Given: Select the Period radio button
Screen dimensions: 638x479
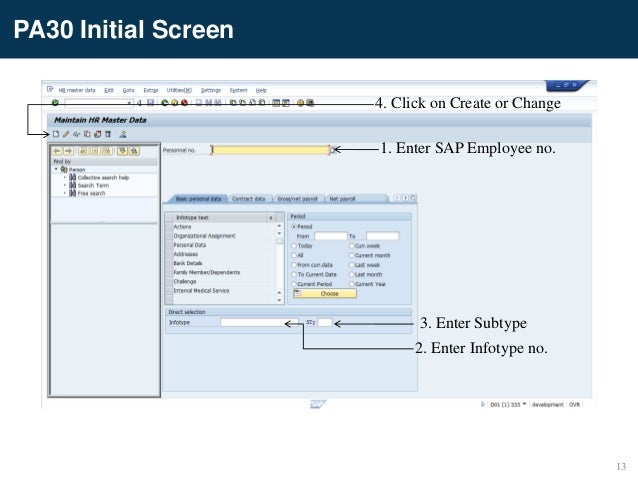Looking at the screenshot, I should (293, 226).
